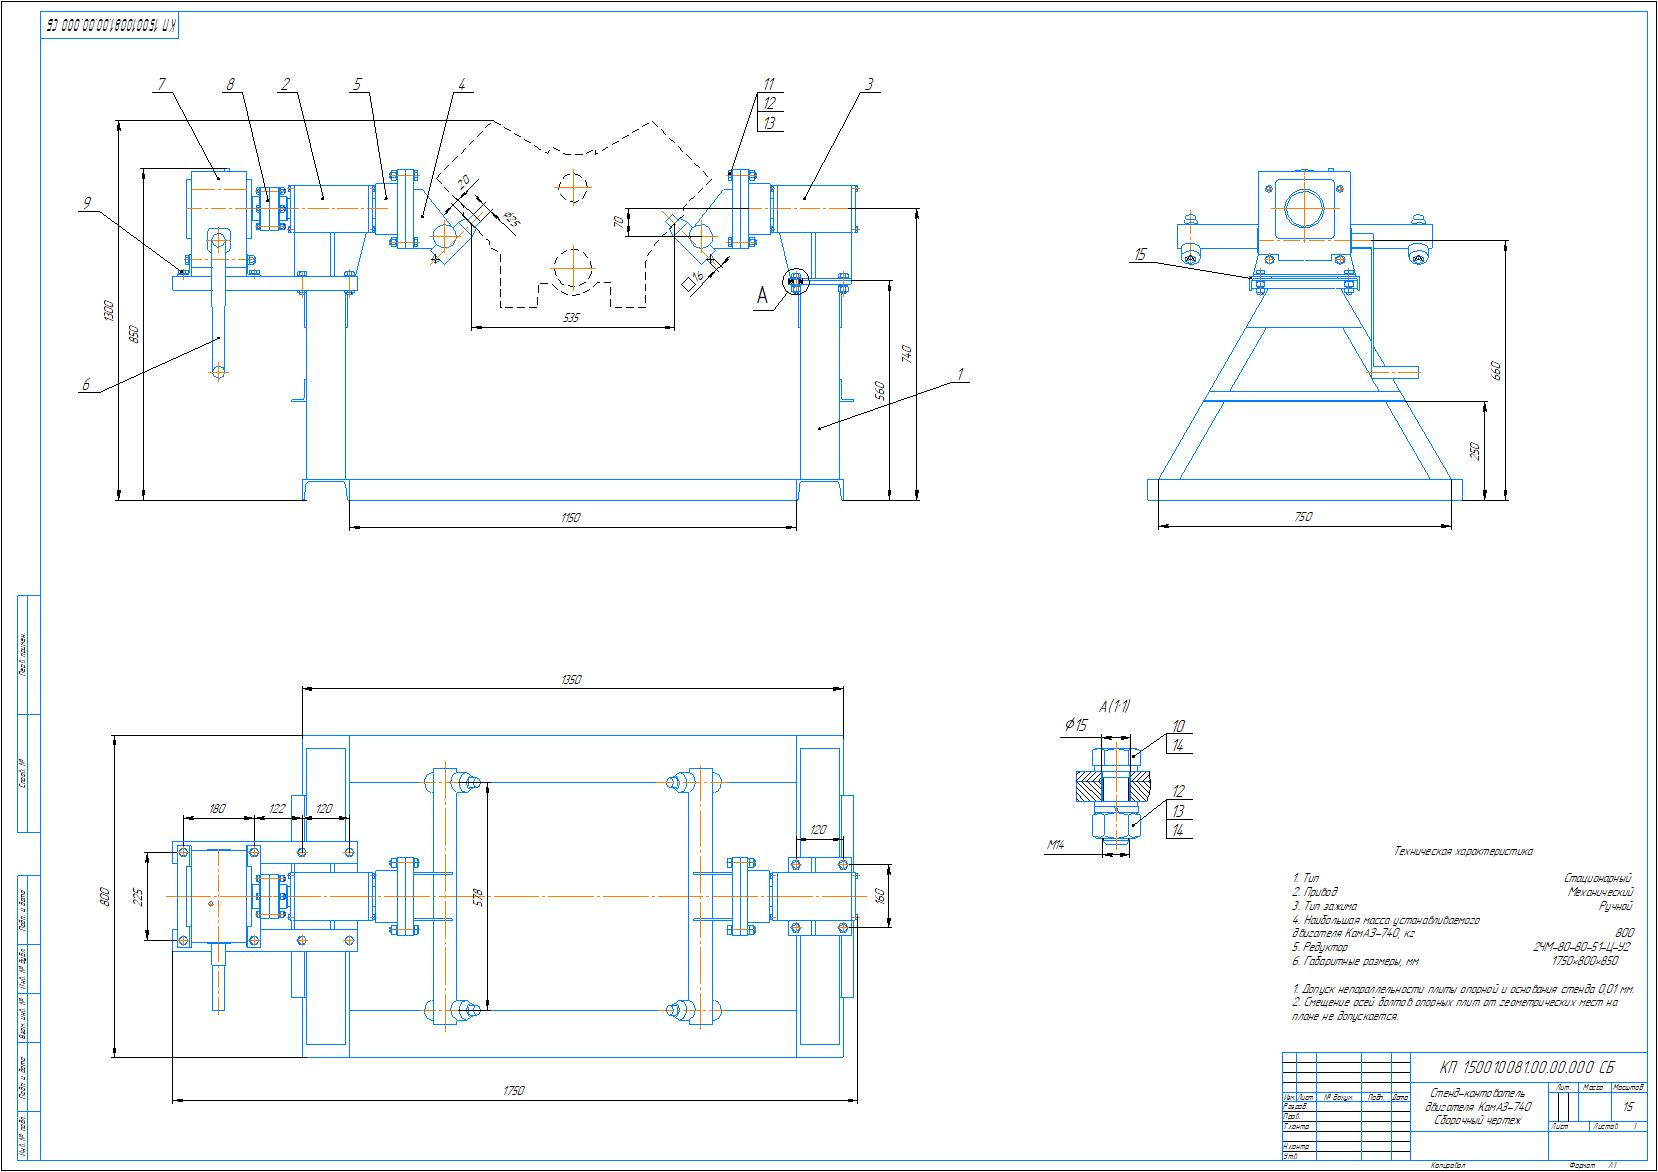Select part callout number 15

click(1140, 254)
